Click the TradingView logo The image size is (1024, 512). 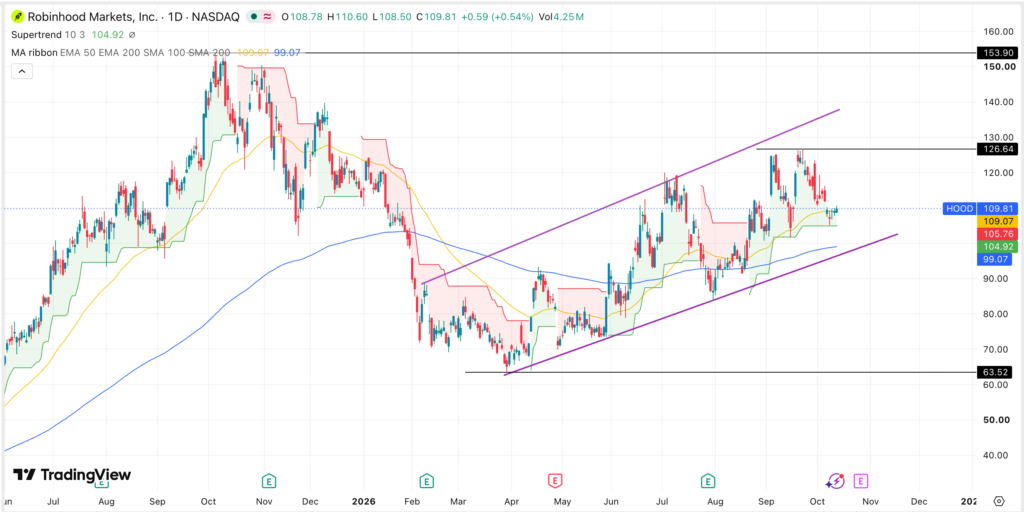72,475
